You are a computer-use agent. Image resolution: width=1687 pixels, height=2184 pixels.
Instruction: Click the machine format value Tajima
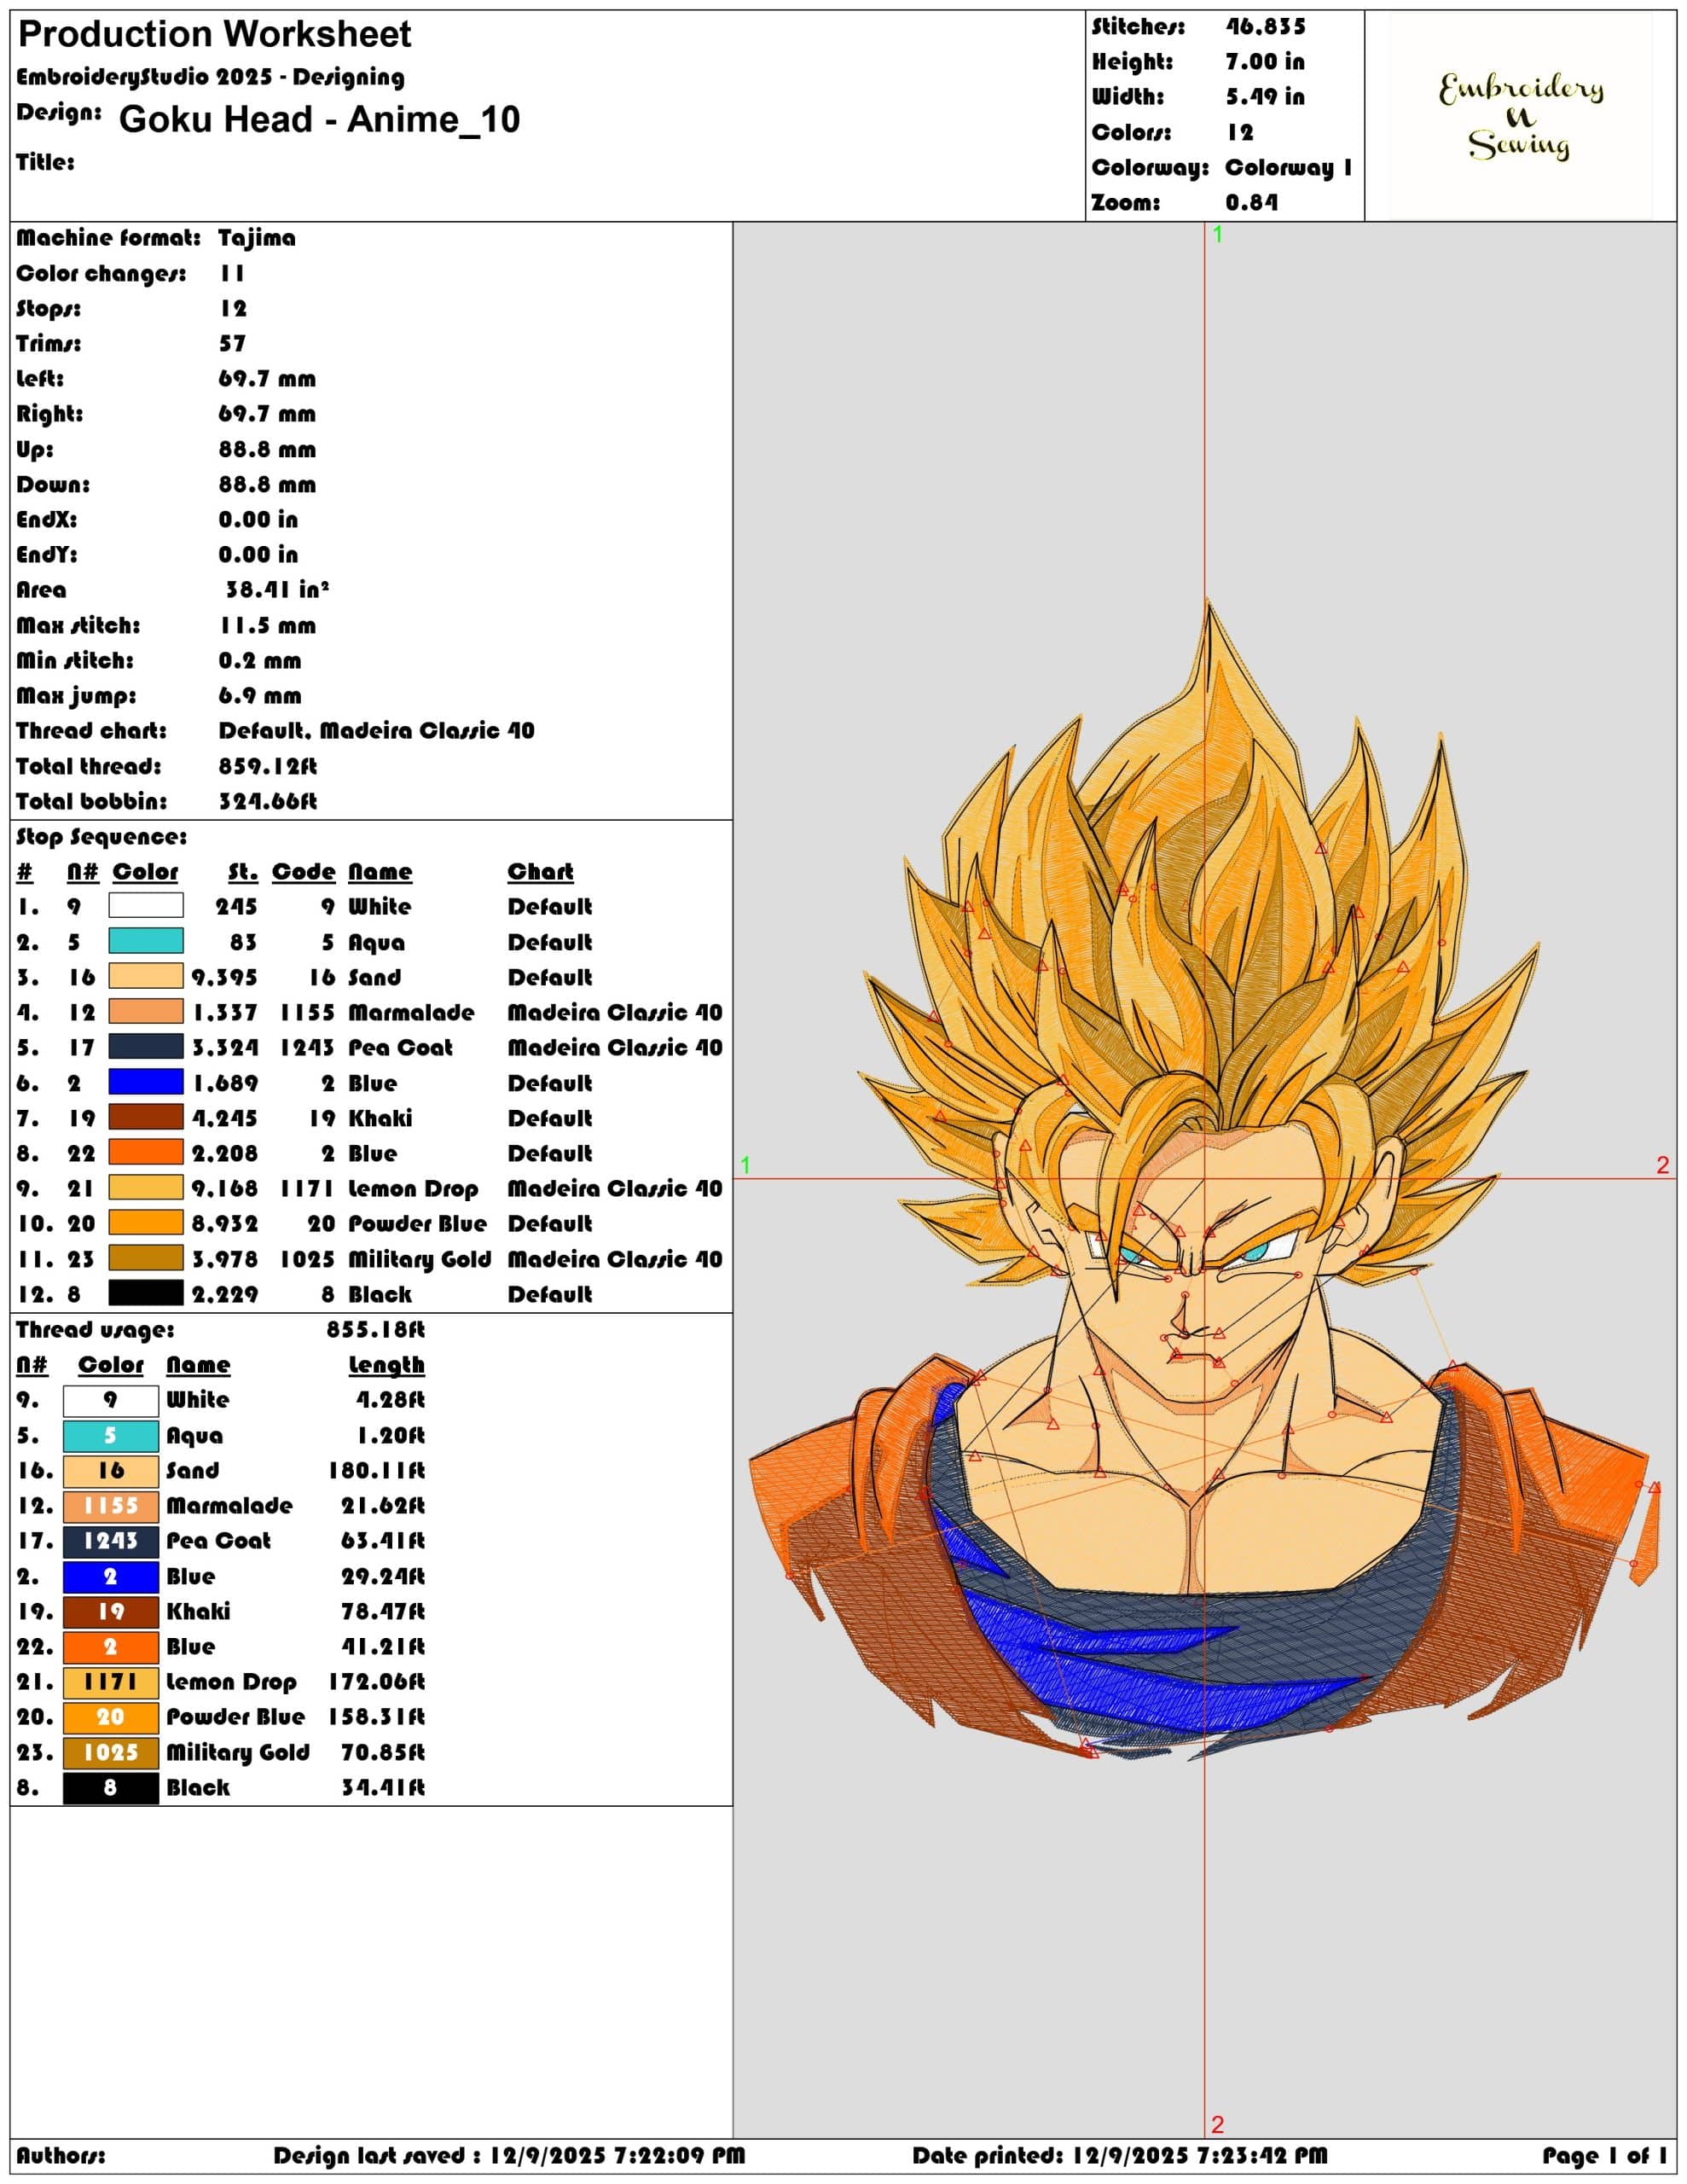click(x=257, y=238)
